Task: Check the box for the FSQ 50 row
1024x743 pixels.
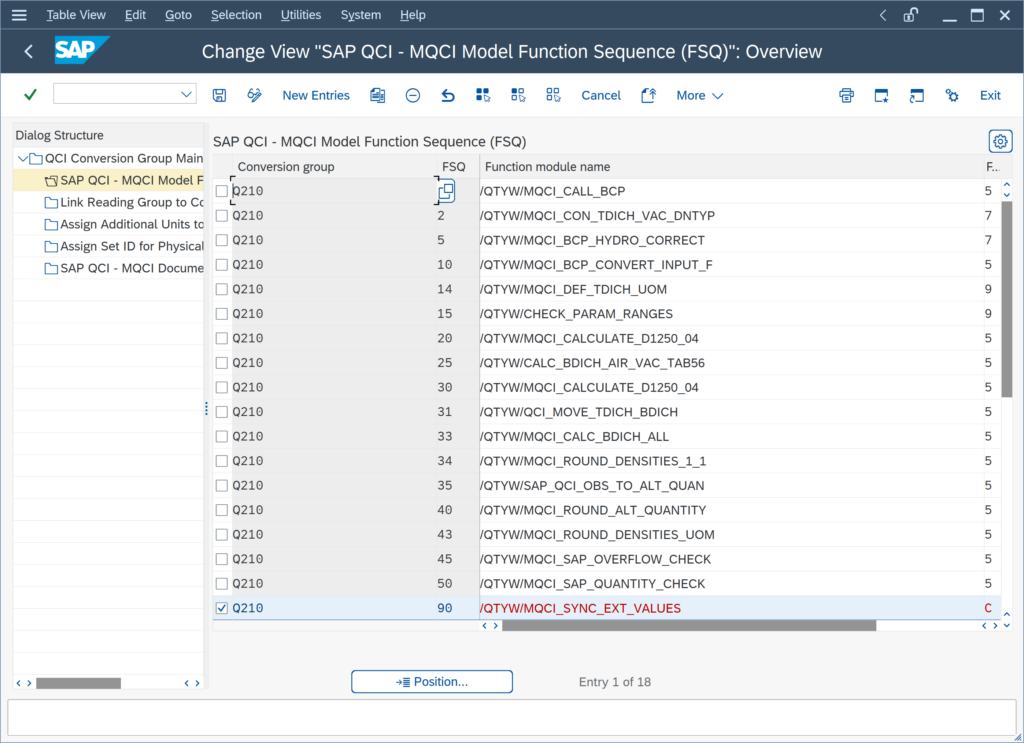Action: (x=222, y=584)
